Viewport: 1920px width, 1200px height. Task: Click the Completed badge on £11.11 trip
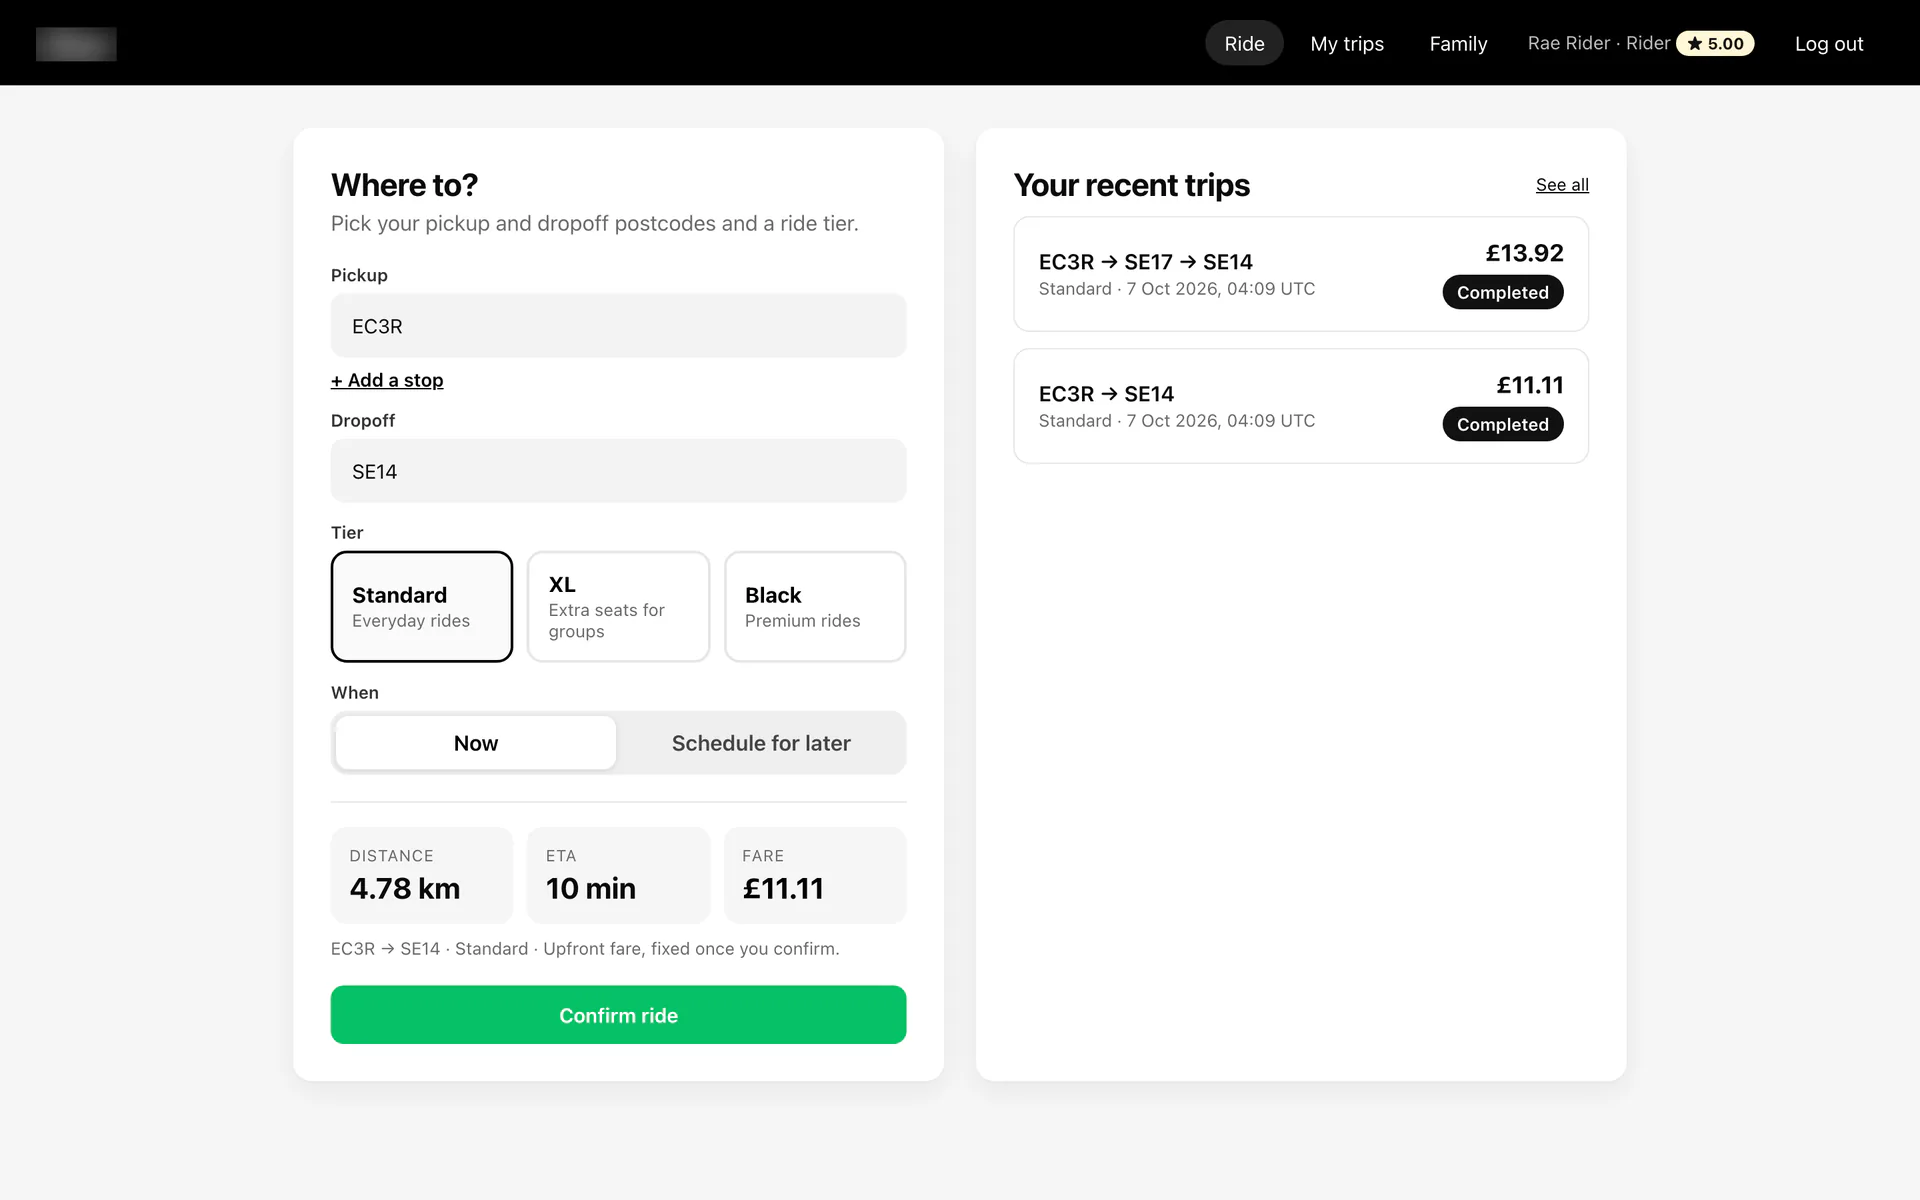tap(1503, 424)
